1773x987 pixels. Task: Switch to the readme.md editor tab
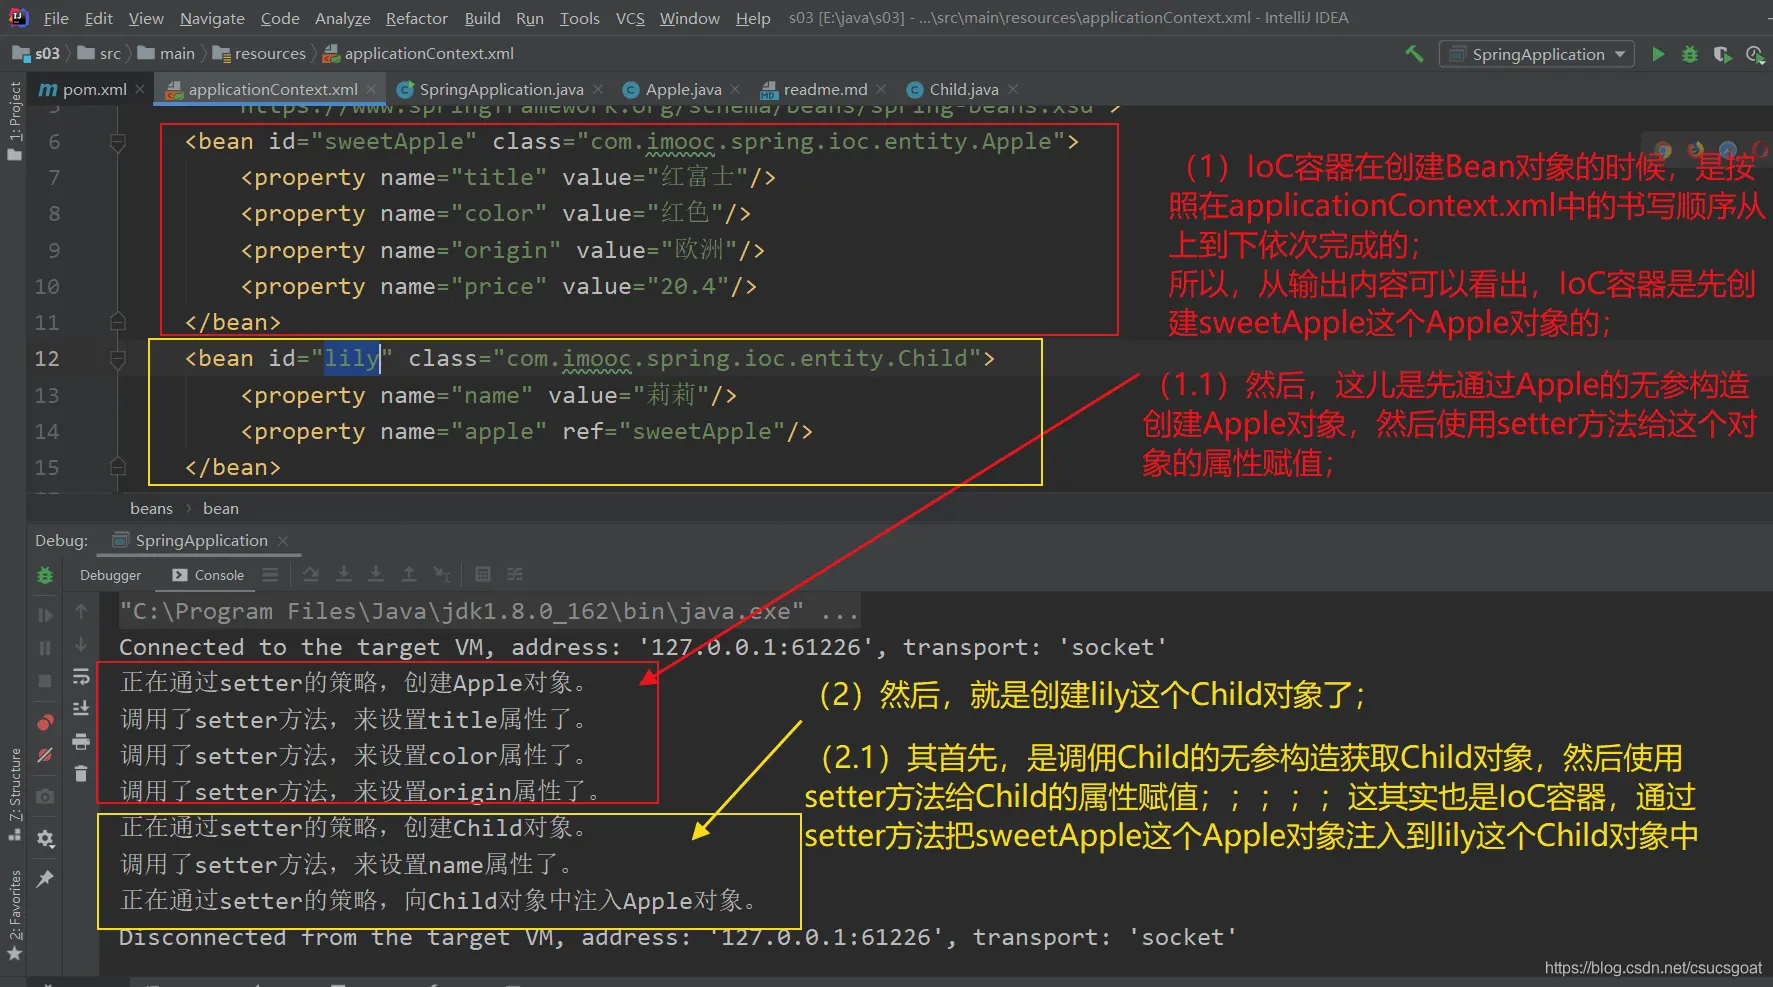click(x=825, y=89)
